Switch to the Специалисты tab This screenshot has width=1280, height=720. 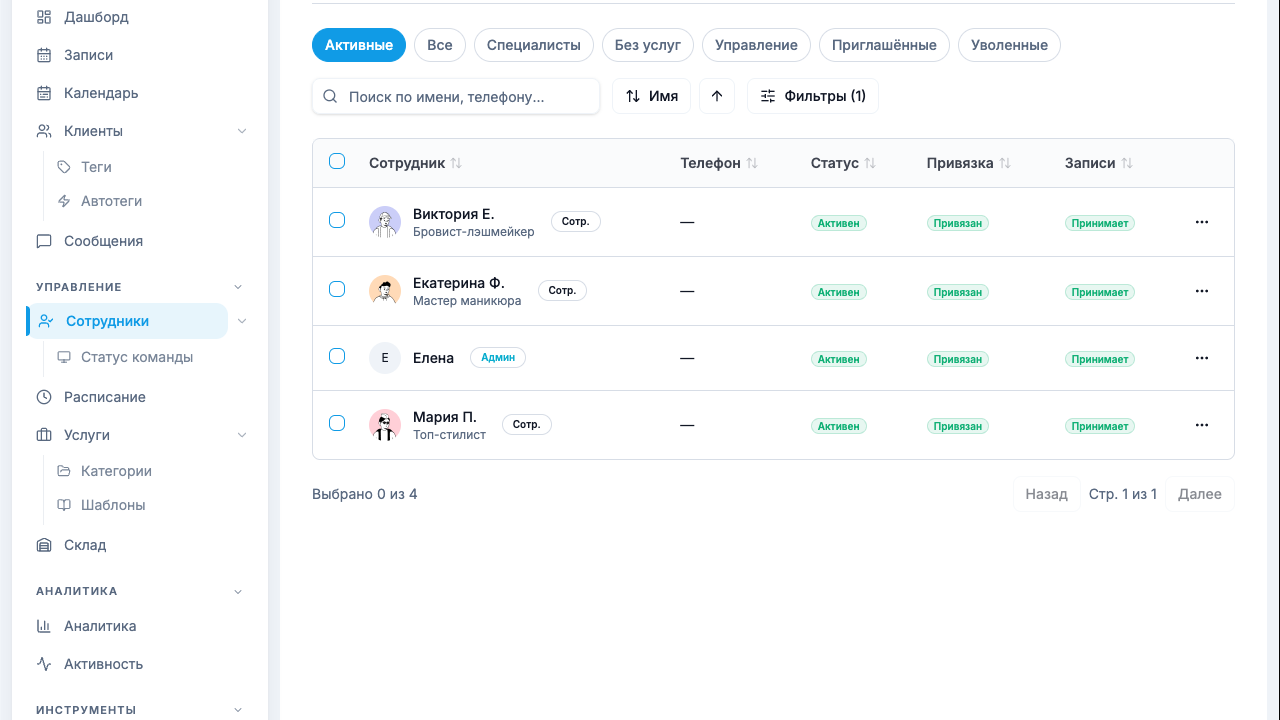(x=533, y=45)
